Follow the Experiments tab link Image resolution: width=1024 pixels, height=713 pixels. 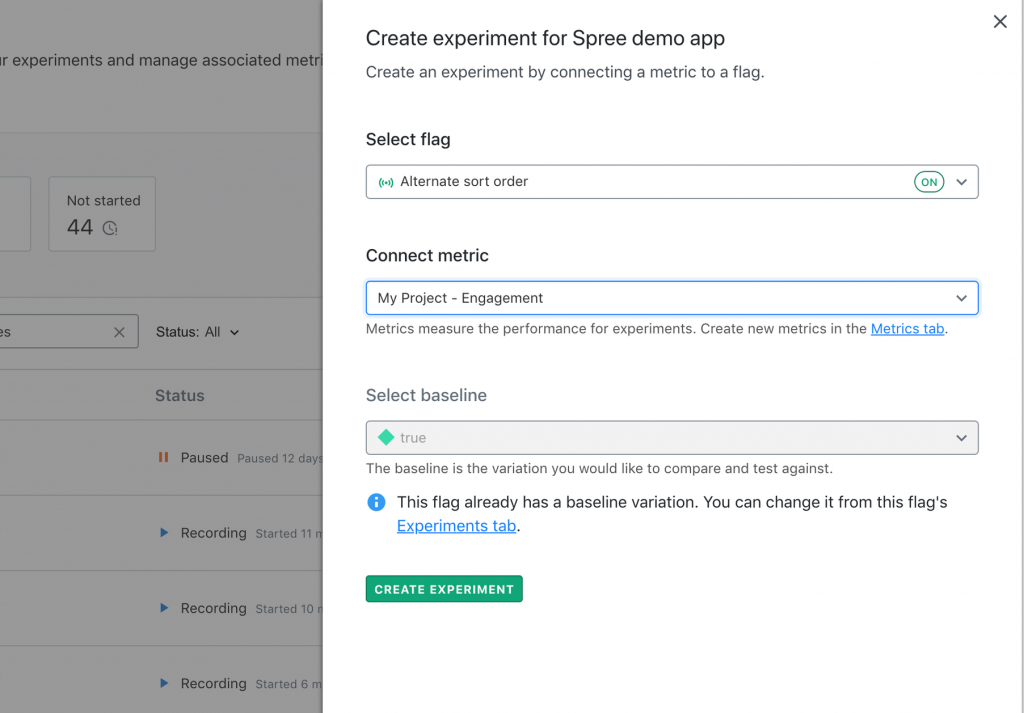tap(456, 526)
